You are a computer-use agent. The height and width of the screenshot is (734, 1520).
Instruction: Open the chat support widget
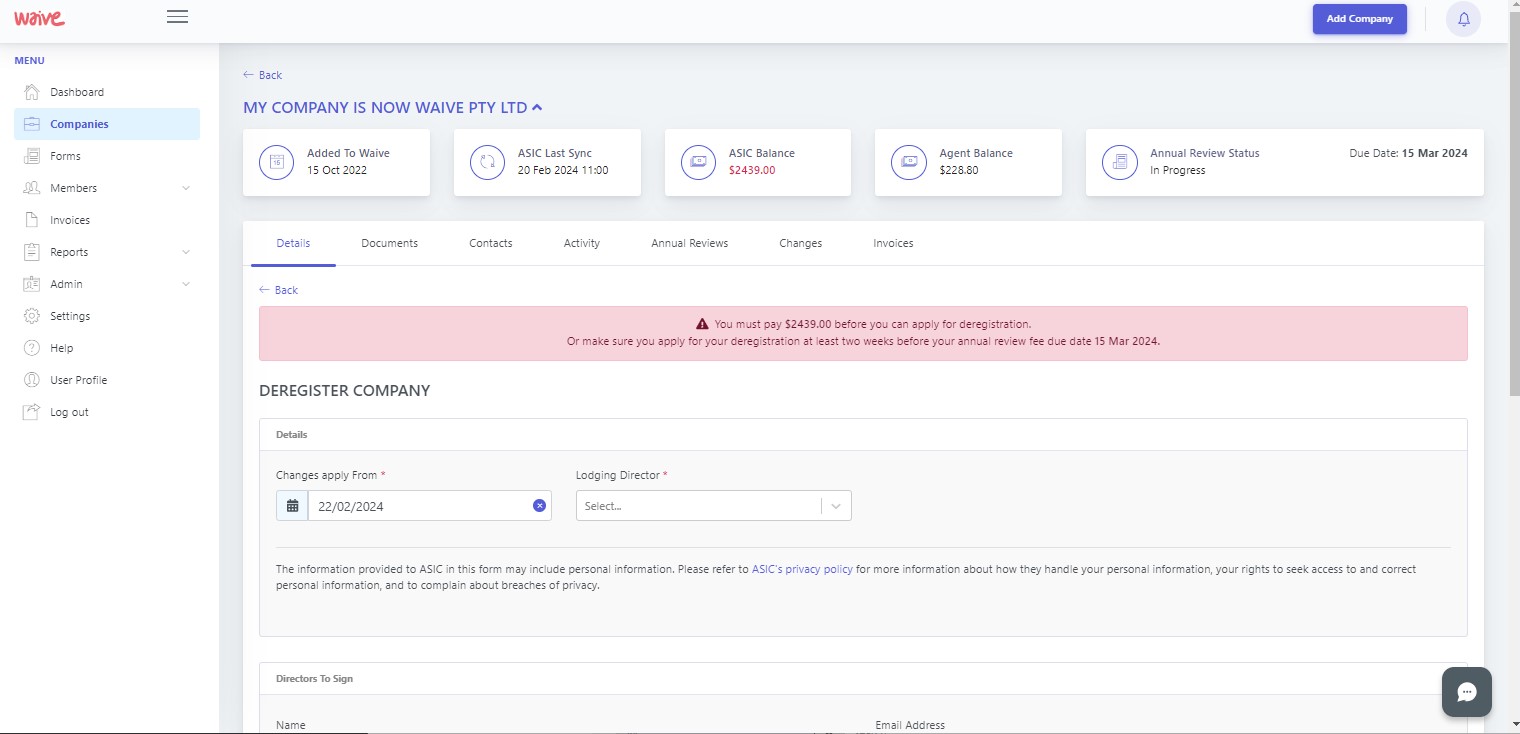[1467, 692]
